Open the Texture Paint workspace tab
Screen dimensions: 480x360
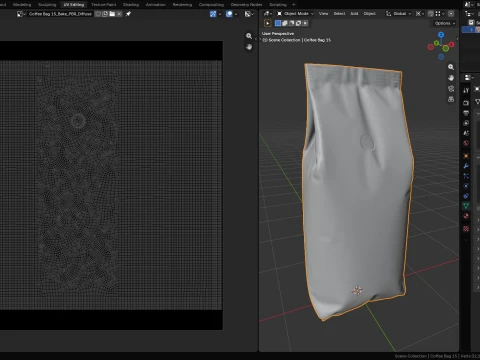[104, 5]
